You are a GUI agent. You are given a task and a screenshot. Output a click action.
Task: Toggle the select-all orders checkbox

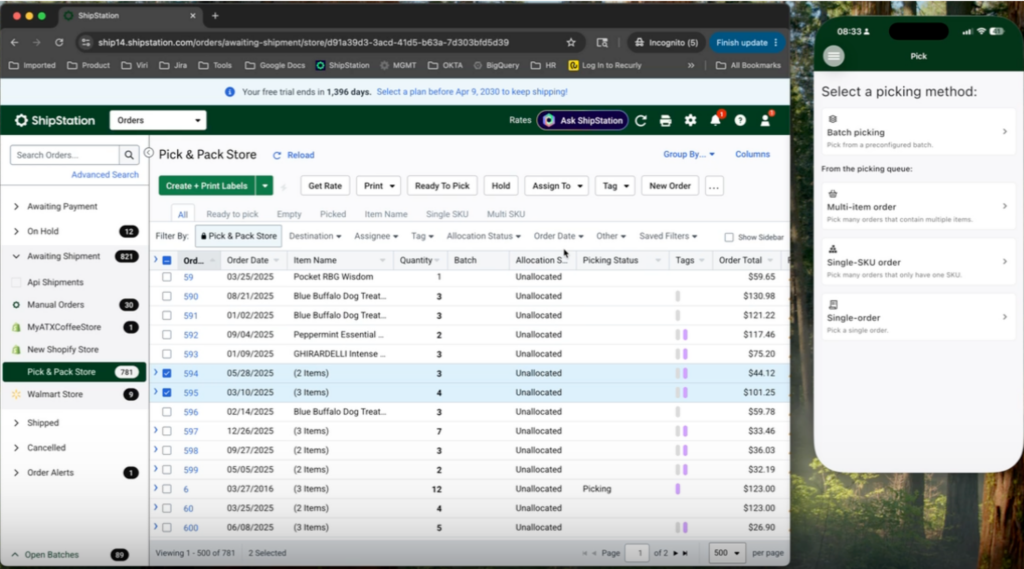167,260
